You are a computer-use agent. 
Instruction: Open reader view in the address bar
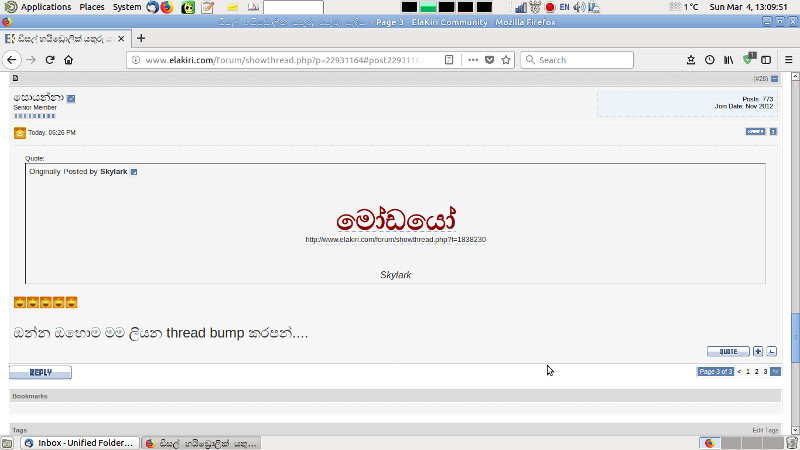click(x=449, y=60)
